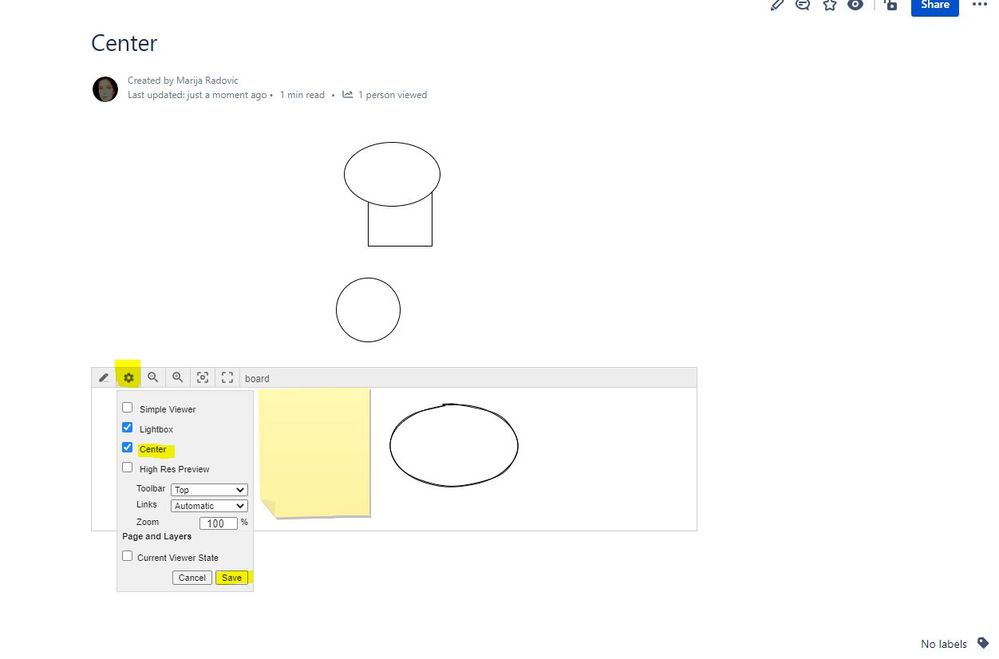999x659 pixels.
Task: Click the Share button
Action: tap(935, 6)
